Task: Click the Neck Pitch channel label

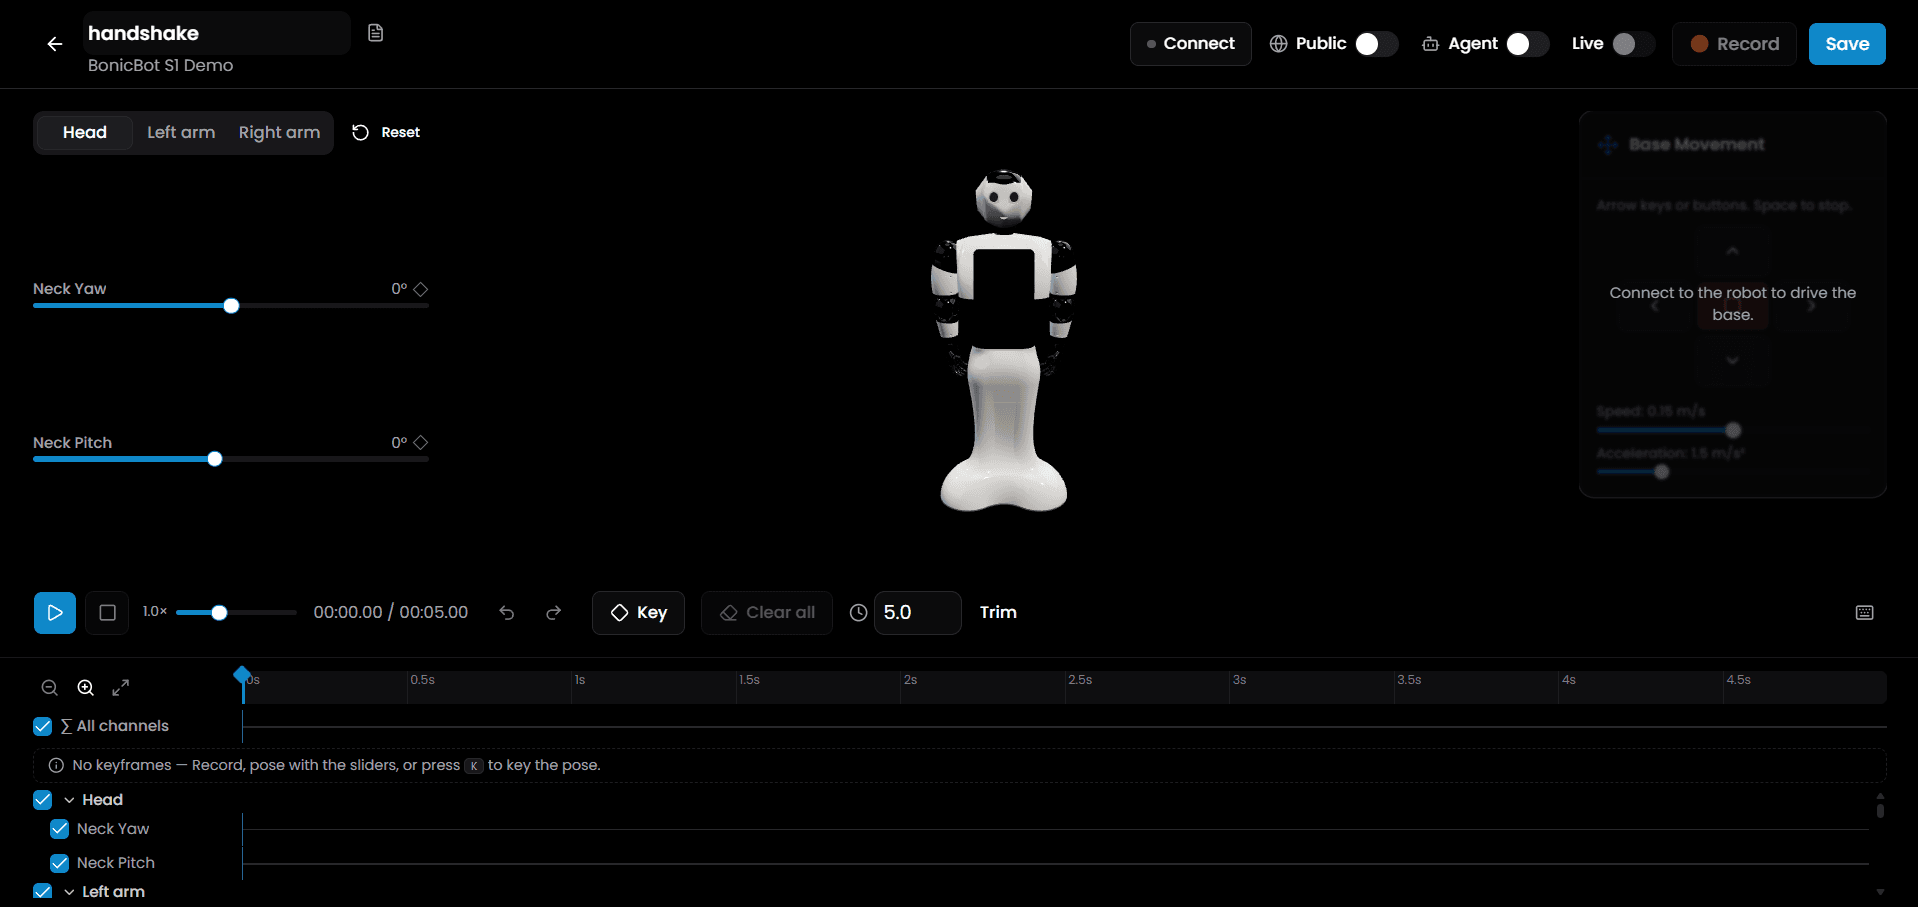Action: 116,863
